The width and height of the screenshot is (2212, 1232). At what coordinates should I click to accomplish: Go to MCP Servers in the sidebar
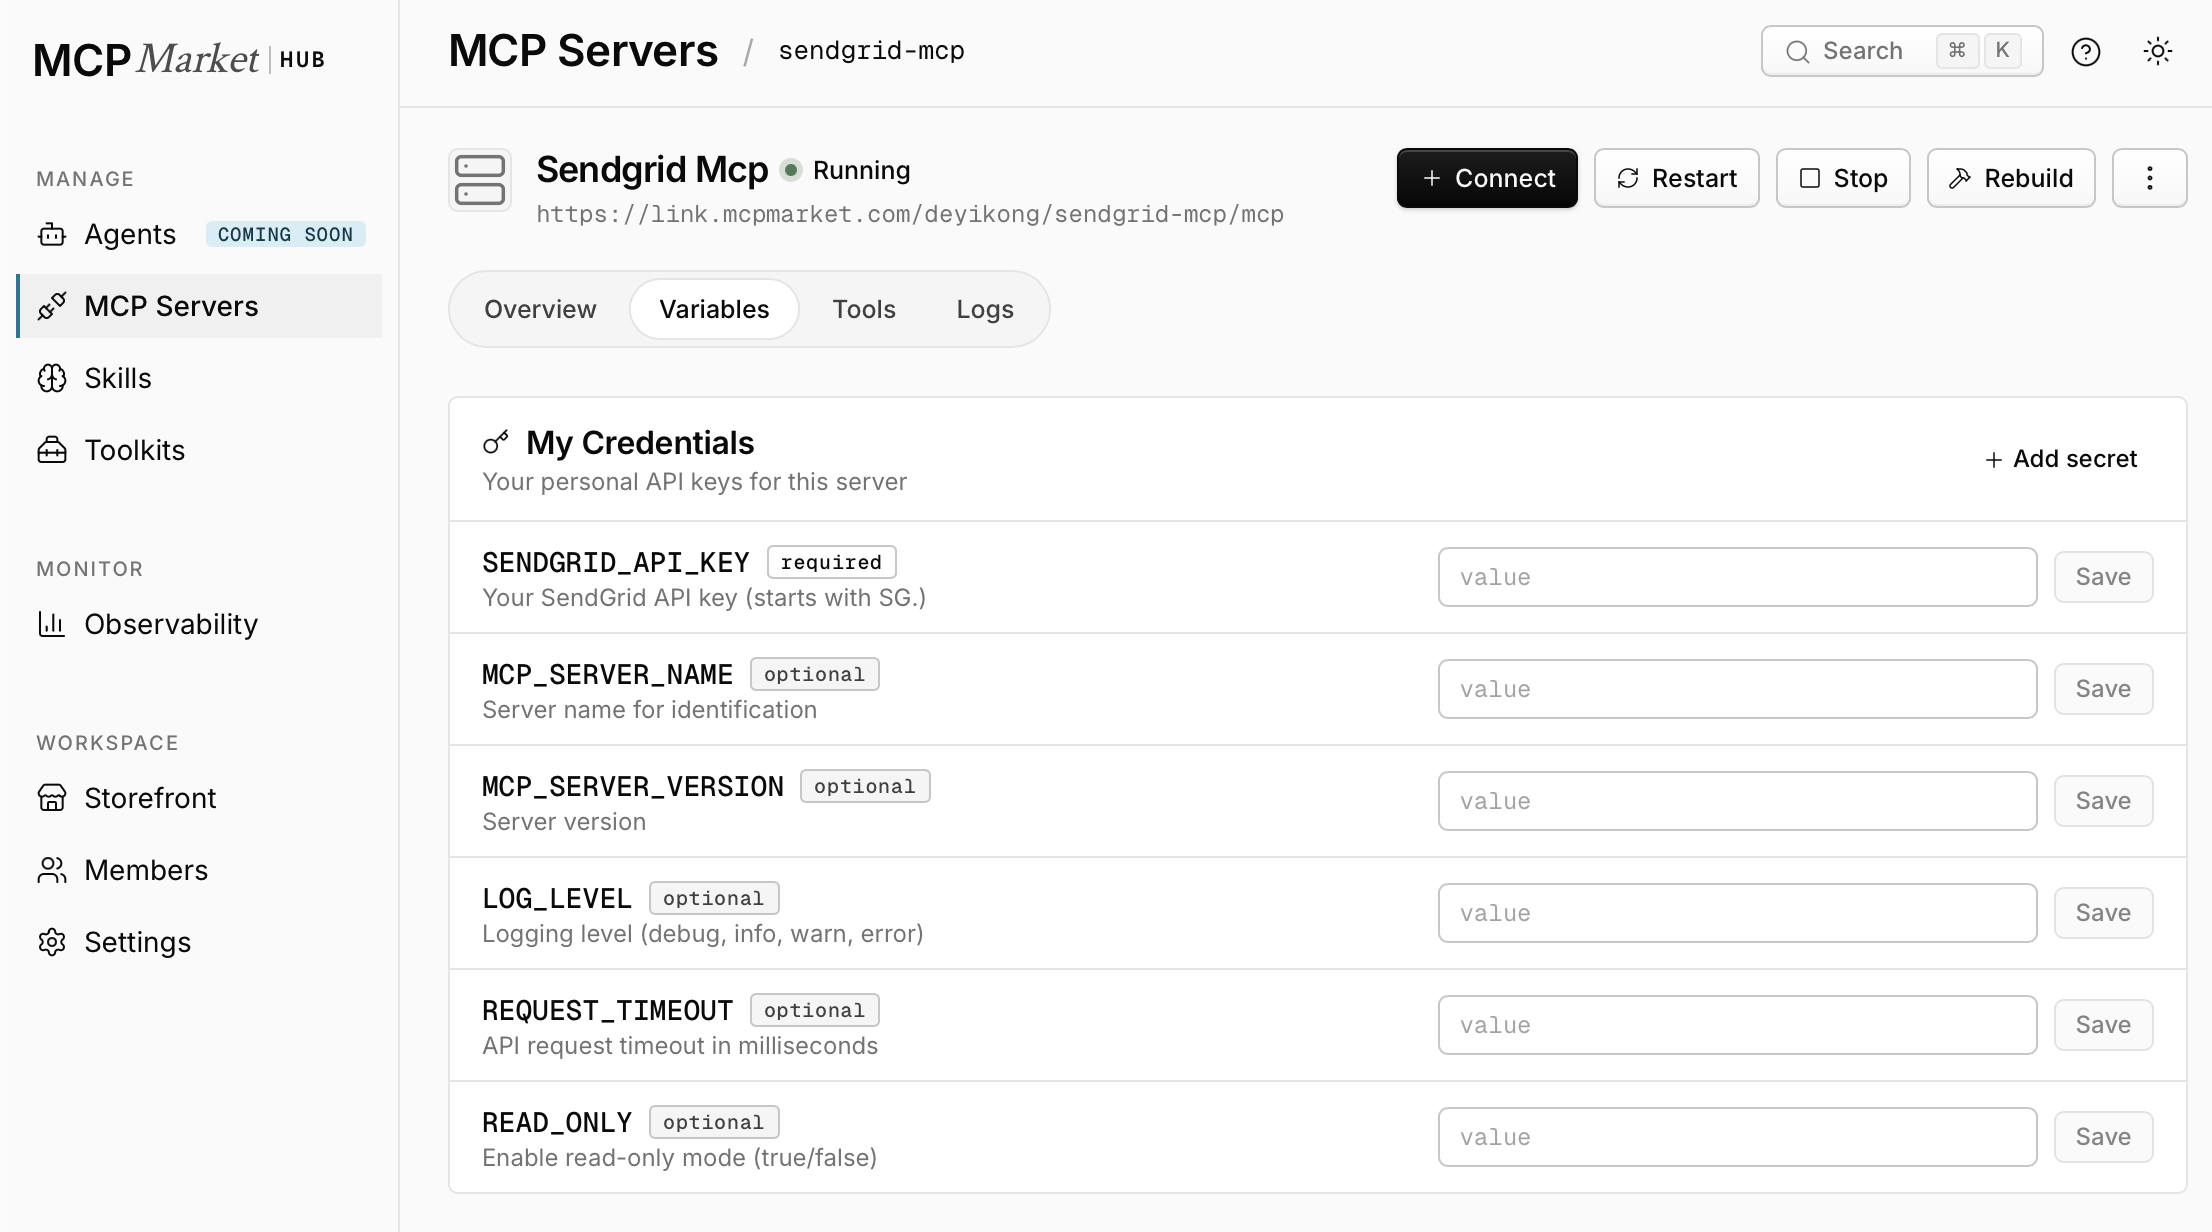(200, 306)
